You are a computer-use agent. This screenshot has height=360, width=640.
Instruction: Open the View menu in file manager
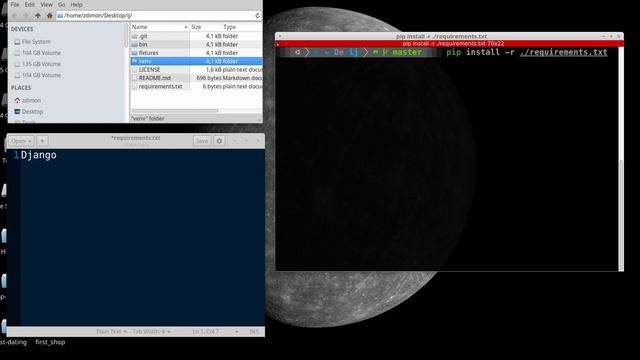coord(46,4)
